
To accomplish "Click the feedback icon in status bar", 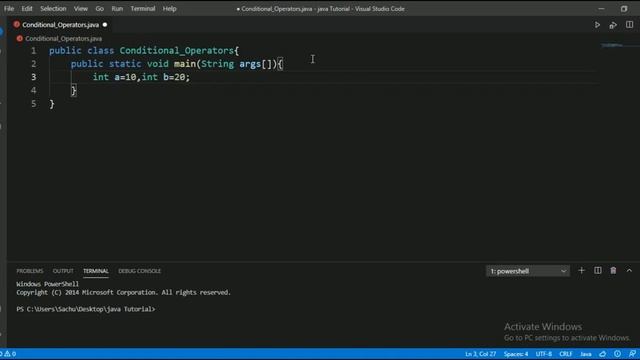I will (x=632, y=354).
